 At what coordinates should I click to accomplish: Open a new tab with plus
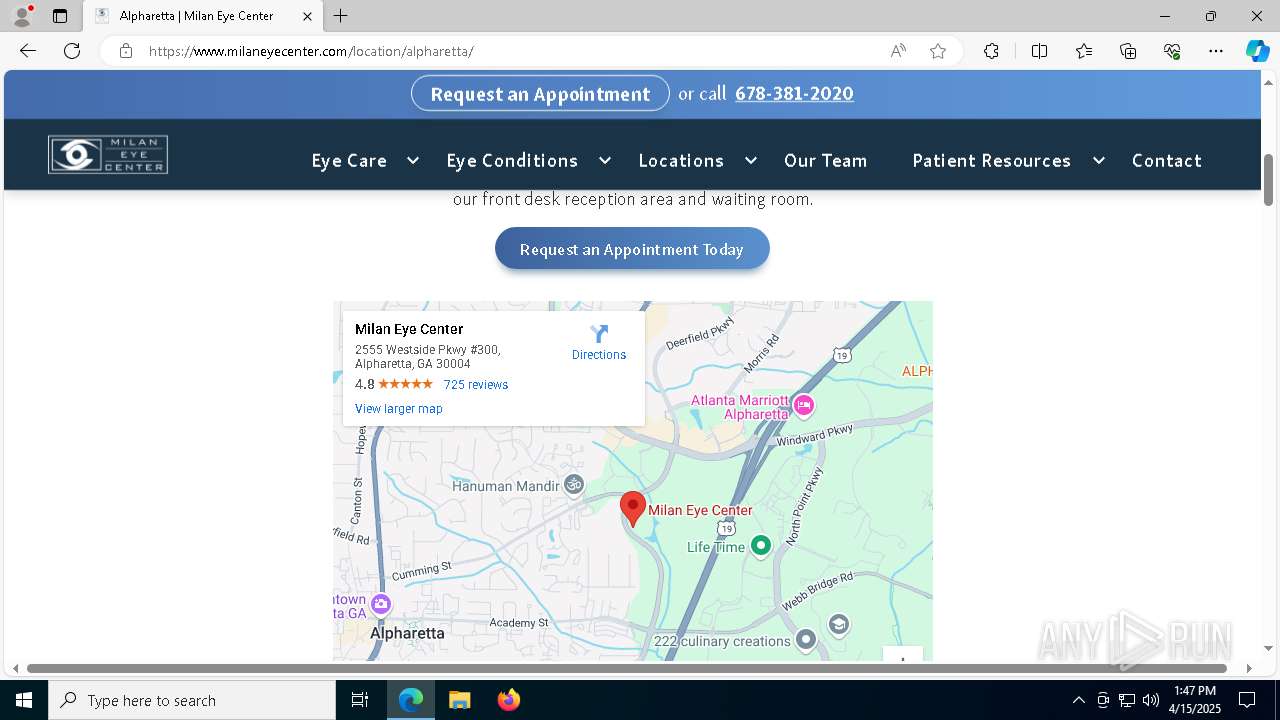tap(341, 16)
